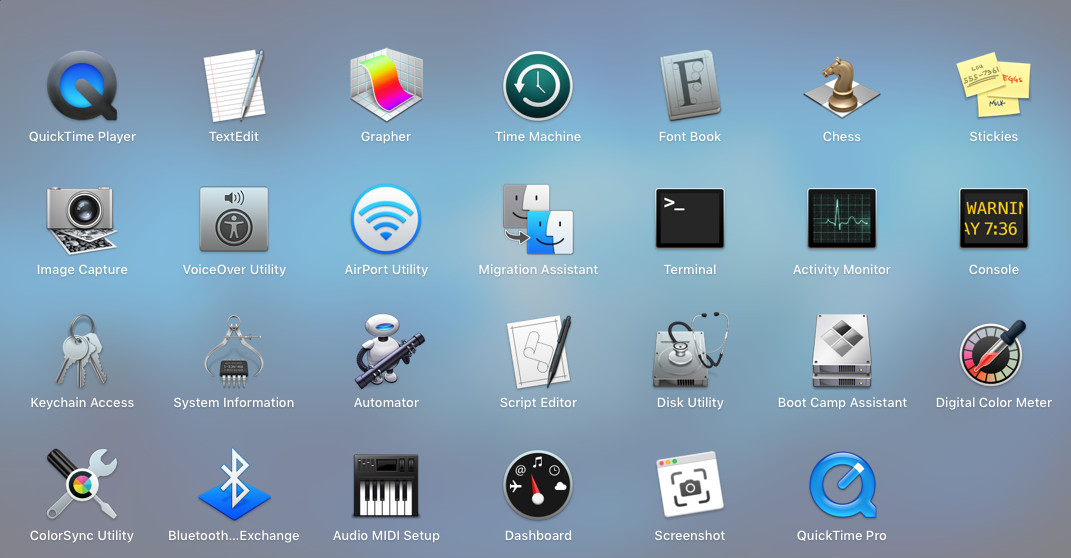Launch Migration Assistant
Viewport: 1071px width, 558px height.
pos(538,219)
